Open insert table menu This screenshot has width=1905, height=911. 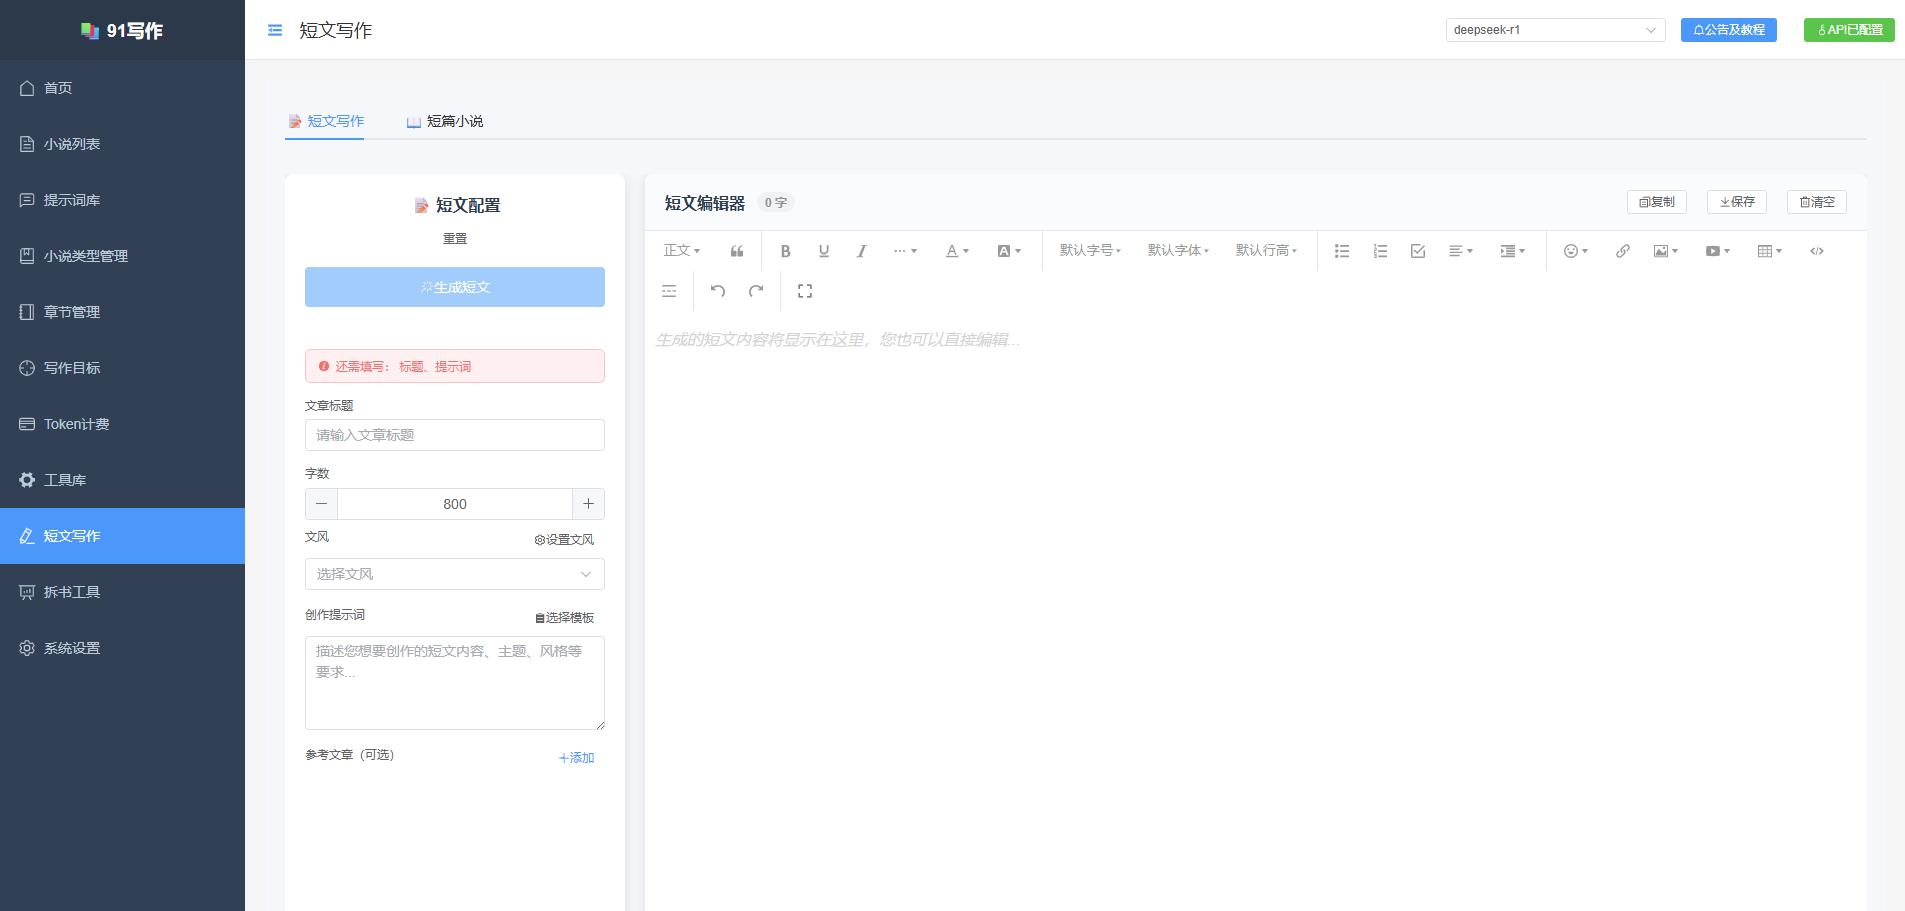coord(1770,251)
